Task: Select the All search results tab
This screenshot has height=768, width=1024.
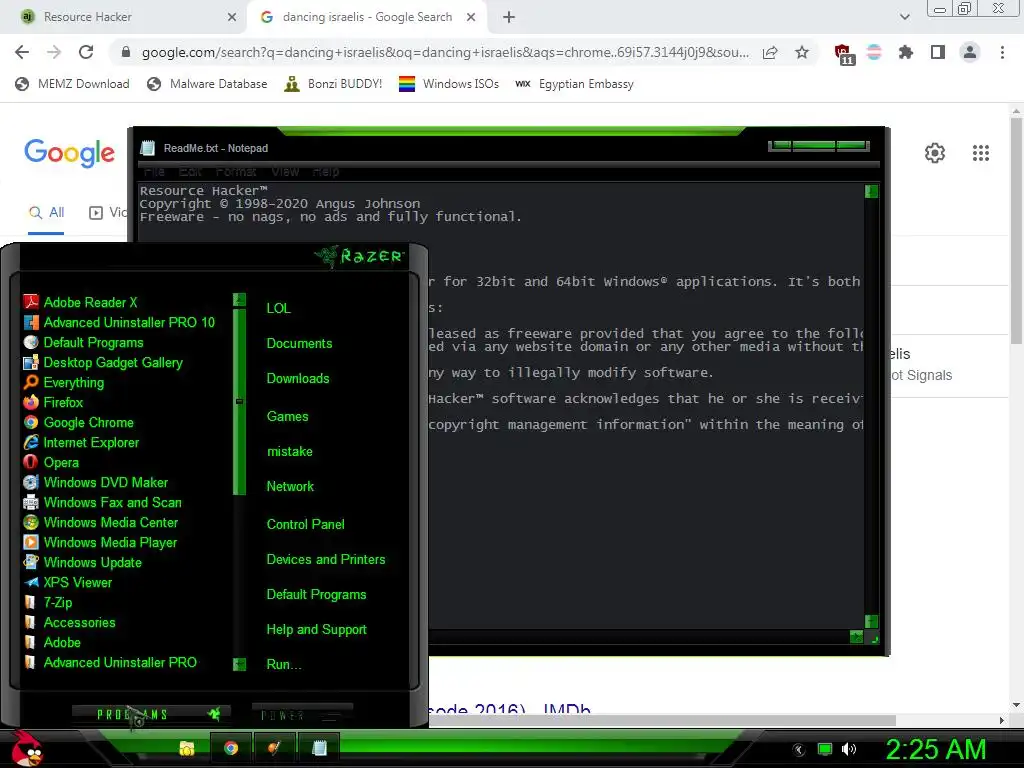Action: [x=46, y=213]
